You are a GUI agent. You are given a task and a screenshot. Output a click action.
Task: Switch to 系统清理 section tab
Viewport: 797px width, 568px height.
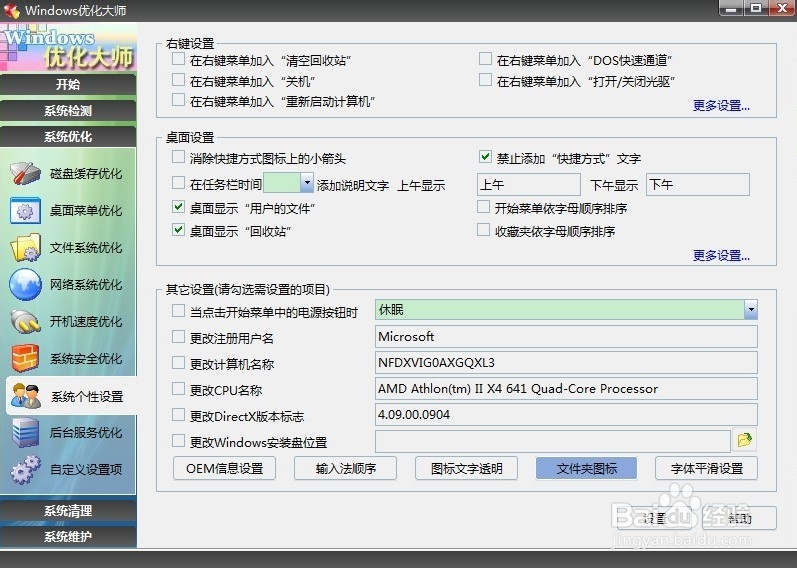coord(68,511)
